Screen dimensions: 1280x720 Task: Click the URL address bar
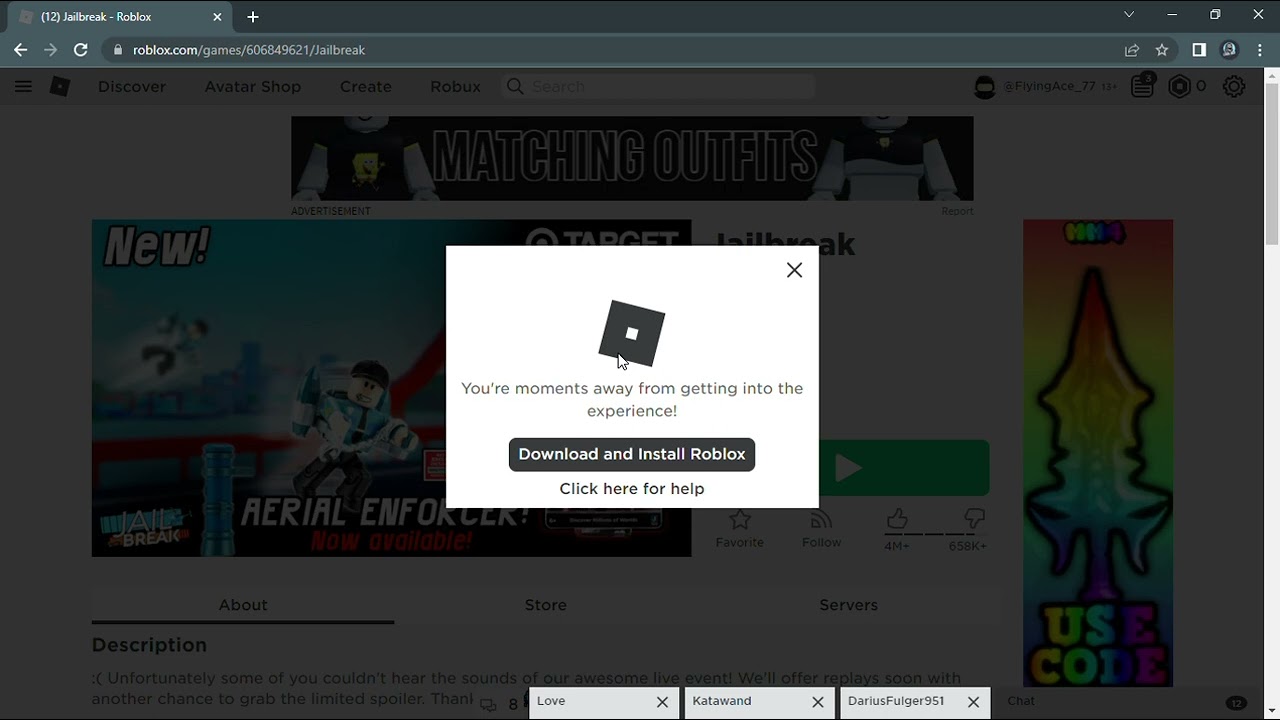pyautogui.click(x=610, y=50)
